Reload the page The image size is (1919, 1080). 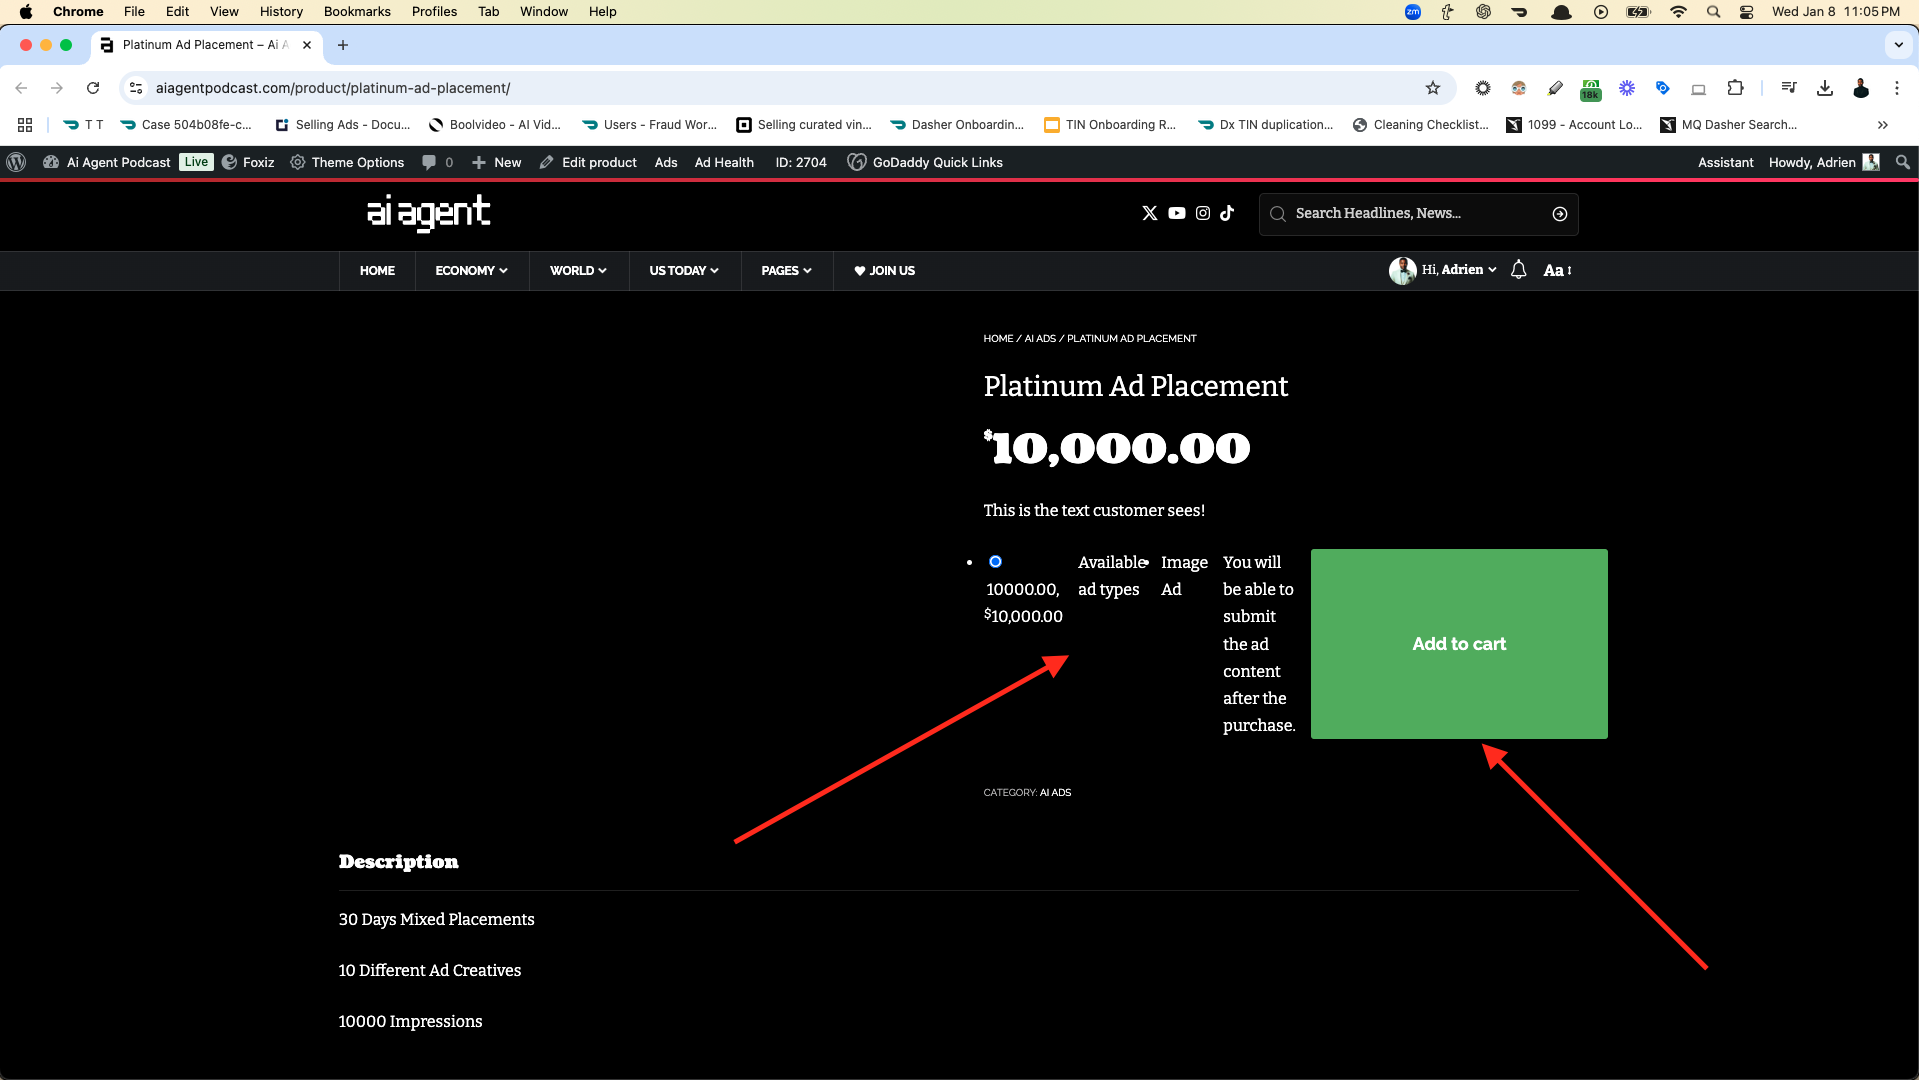(x=93, y=88)
